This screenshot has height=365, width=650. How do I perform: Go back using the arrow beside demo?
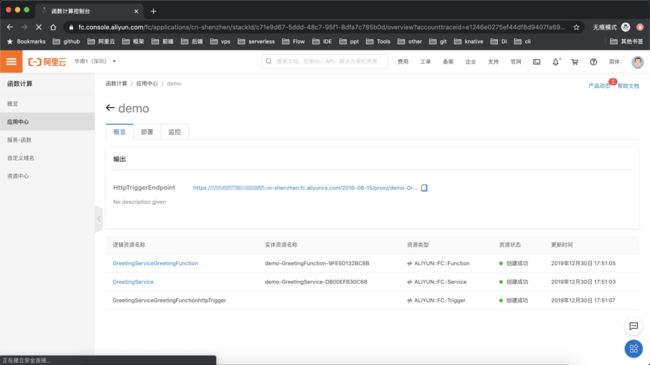coord(110,108)
